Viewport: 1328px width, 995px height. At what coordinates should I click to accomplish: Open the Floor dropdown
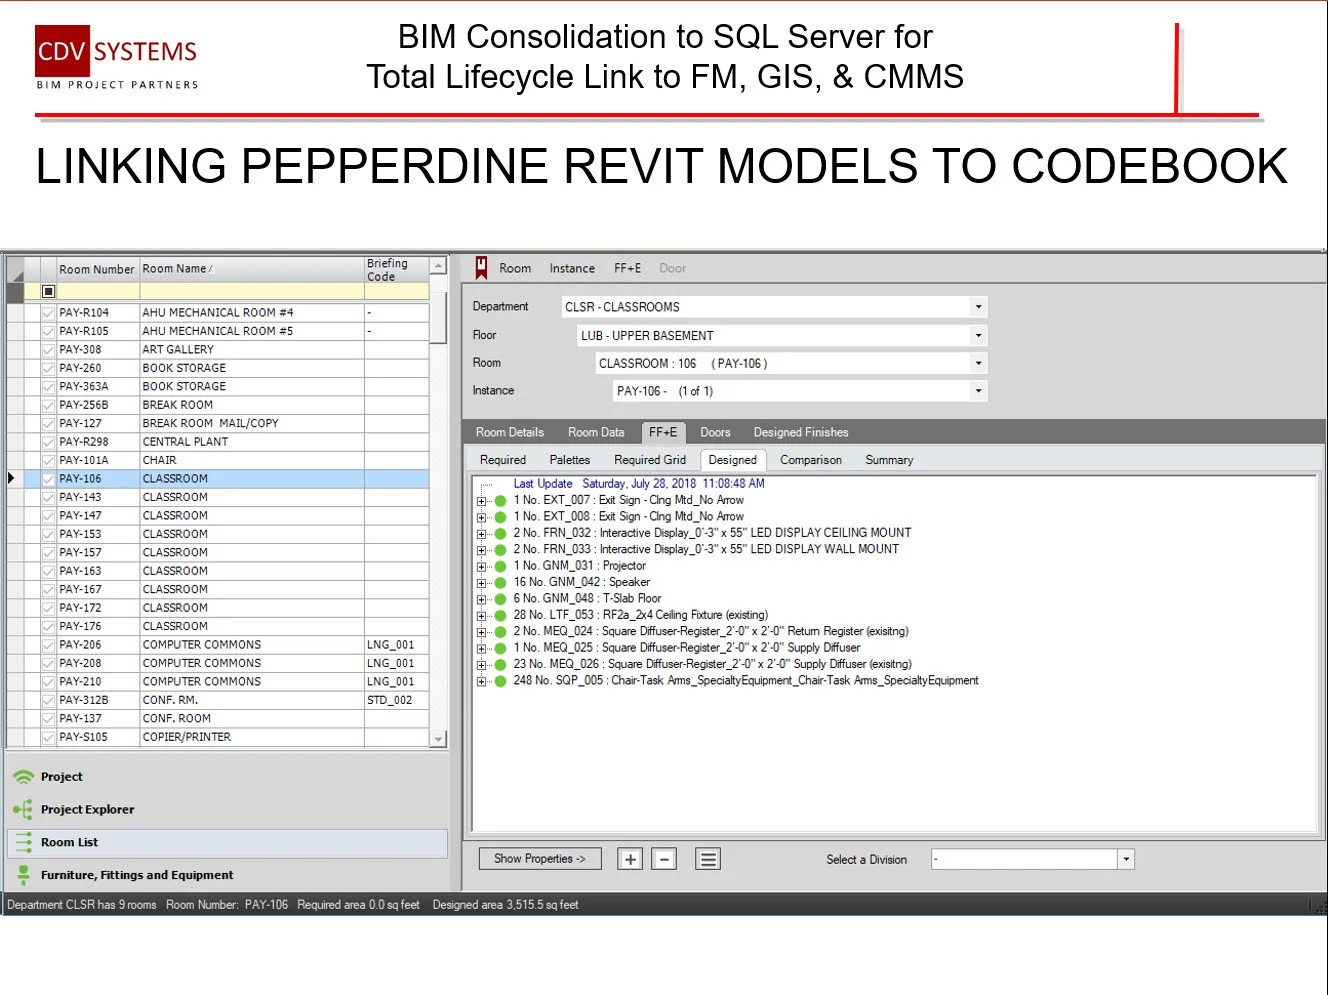(978, 335)
